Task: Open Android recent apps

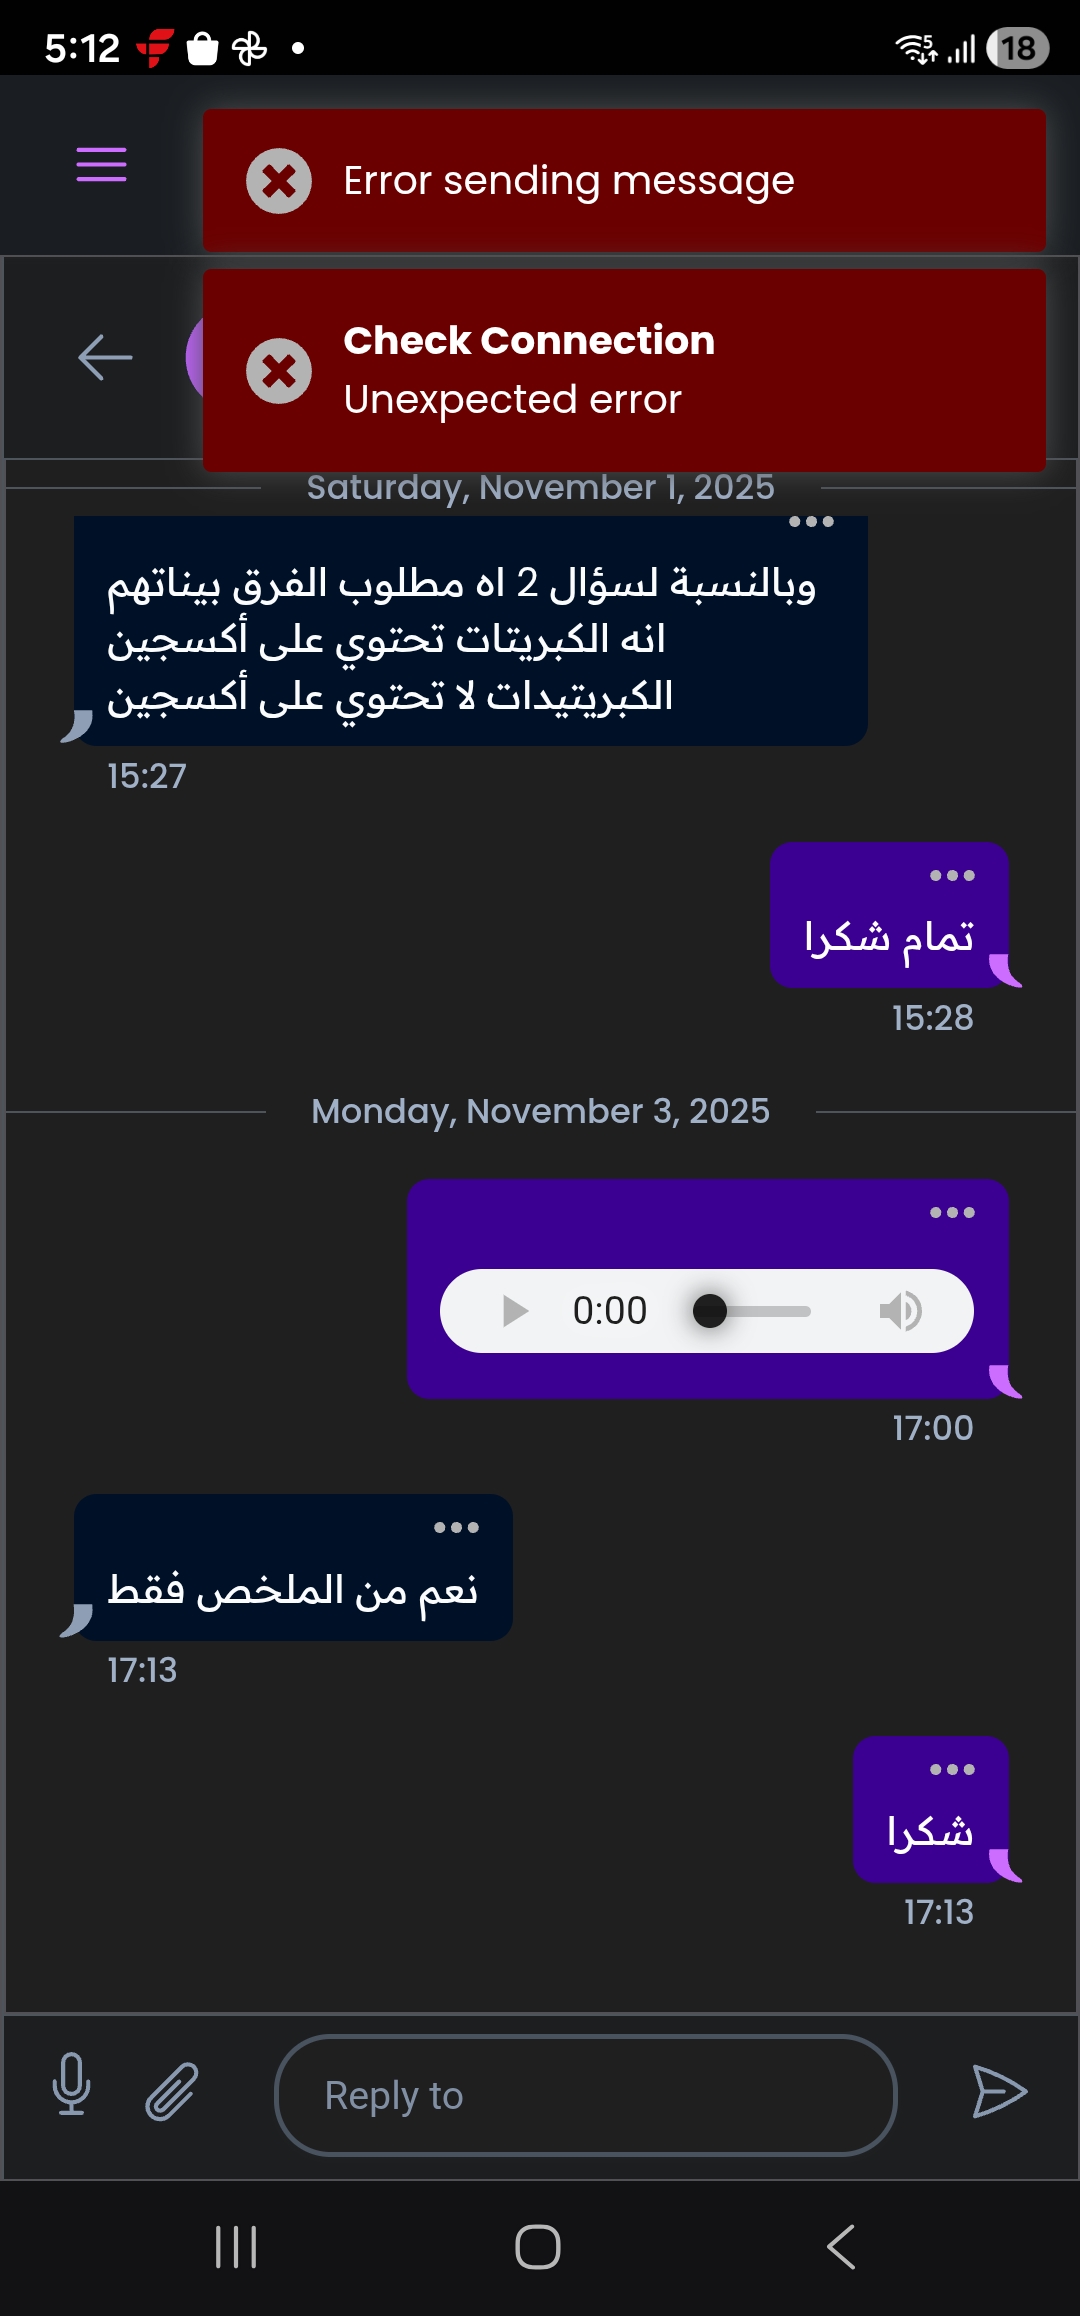Action: [236, 2247]
